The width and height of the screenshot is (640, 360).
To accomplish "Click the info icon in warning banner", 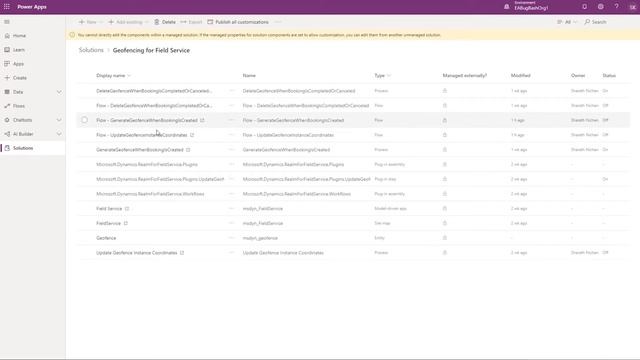I will (72, 35).
